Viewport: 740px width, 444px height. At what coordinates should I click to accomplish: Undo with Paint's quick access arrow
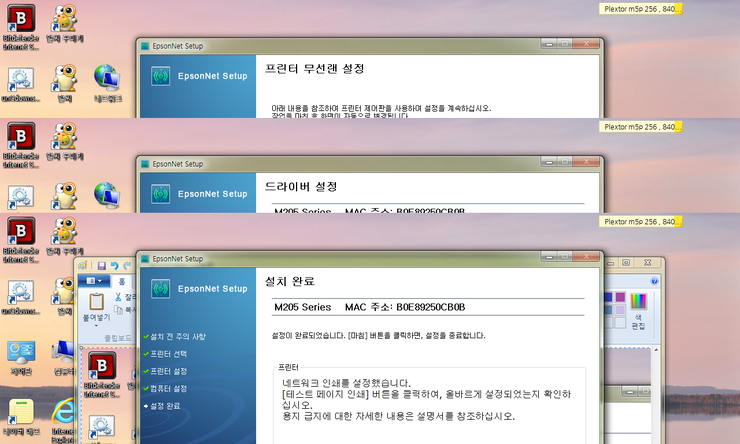point(114,265)
